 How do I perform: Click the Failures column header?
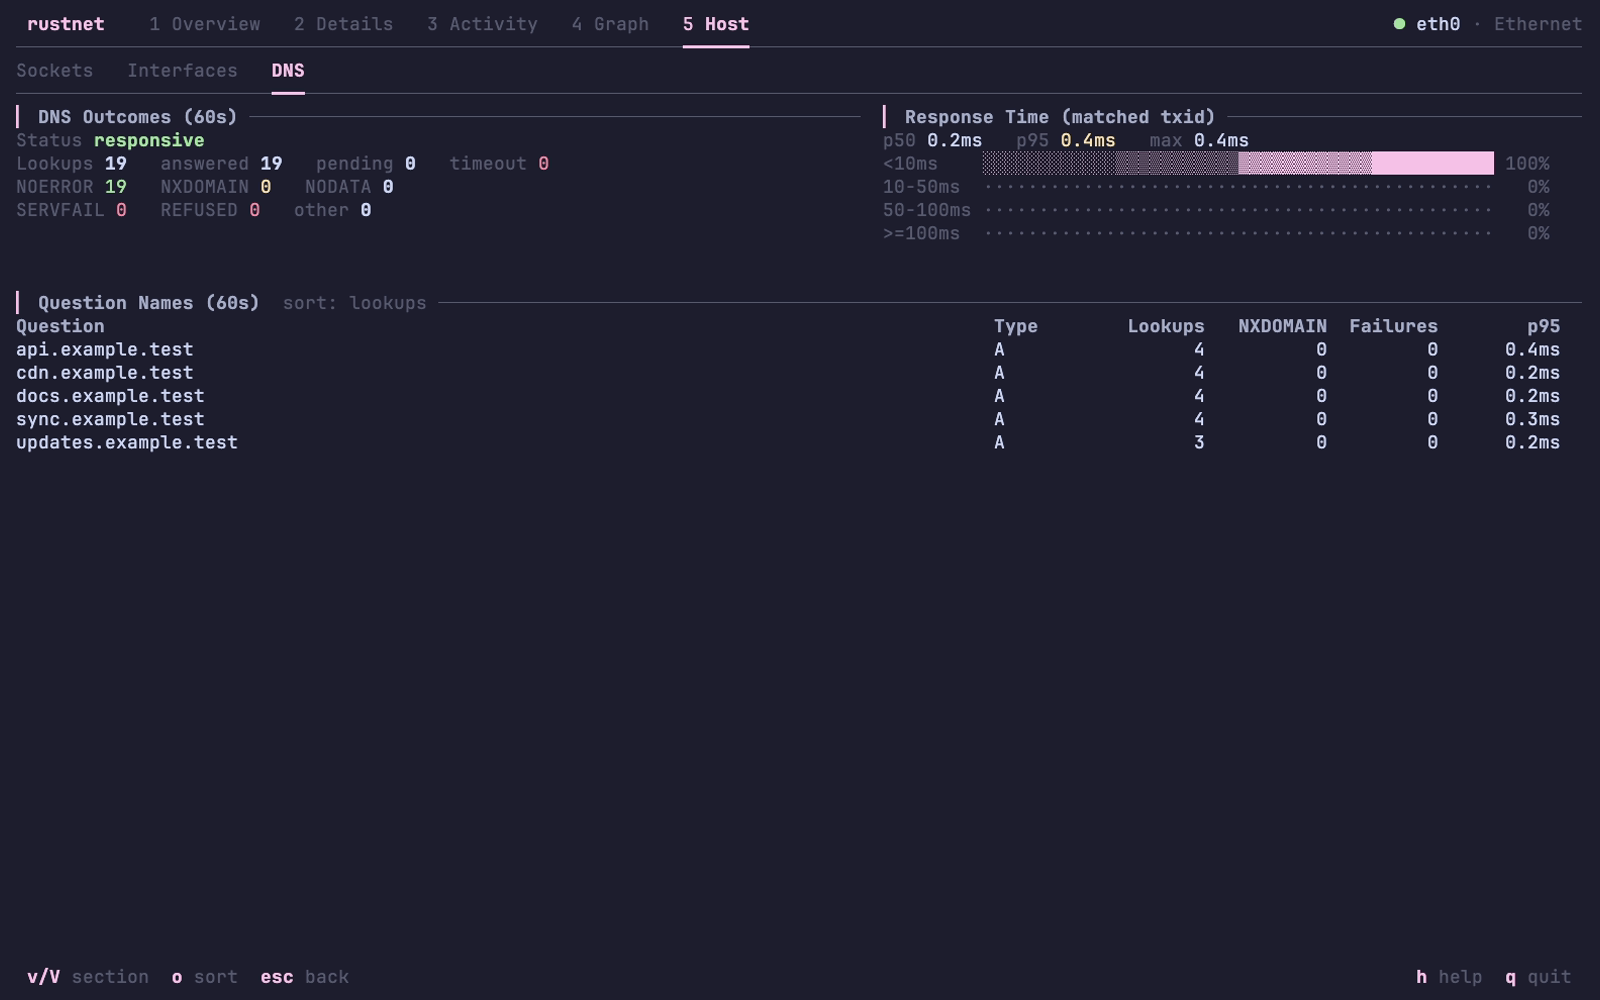1393,327
